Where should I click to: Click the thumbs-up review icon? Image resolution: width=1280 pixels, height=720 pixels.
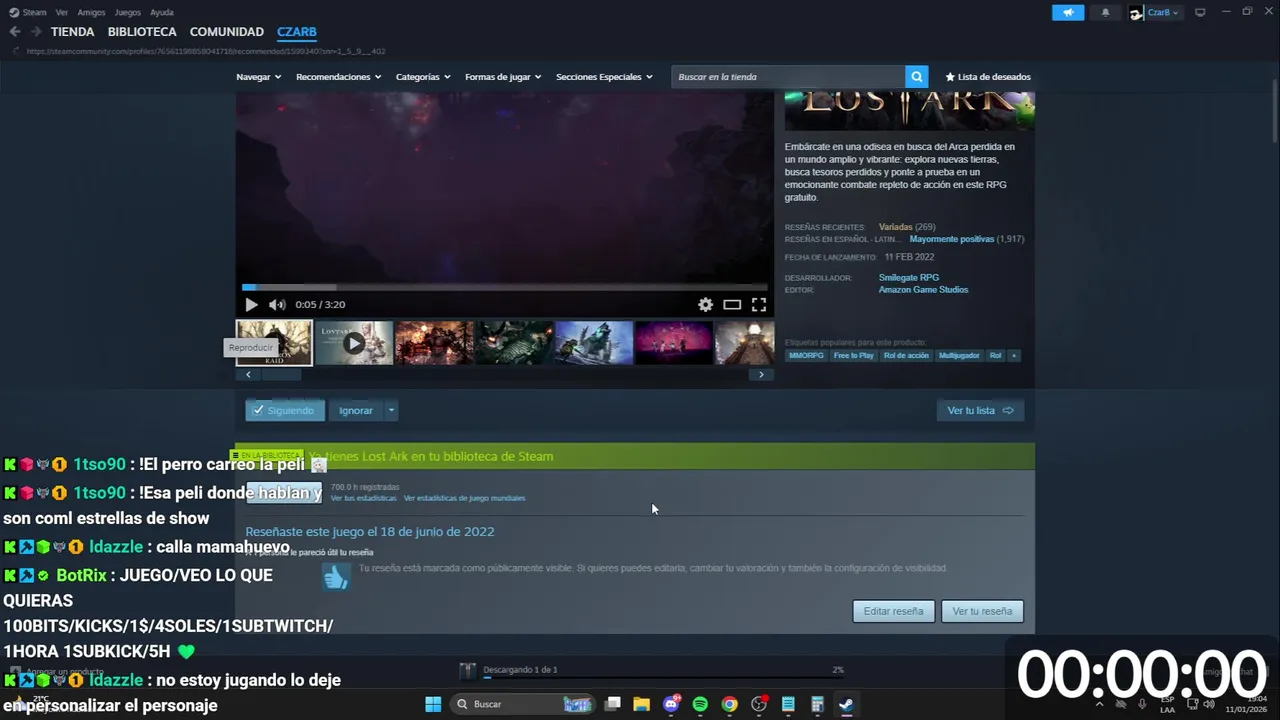click(336, 576)
